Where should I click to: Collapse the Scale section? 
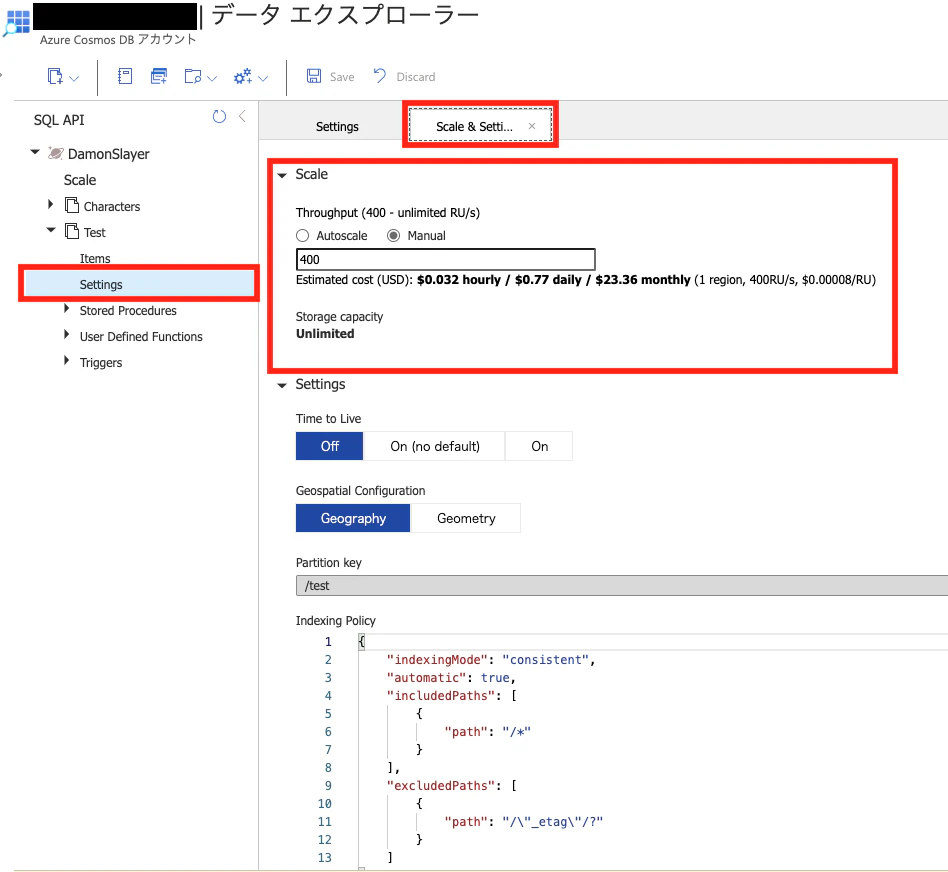(282, 175)
